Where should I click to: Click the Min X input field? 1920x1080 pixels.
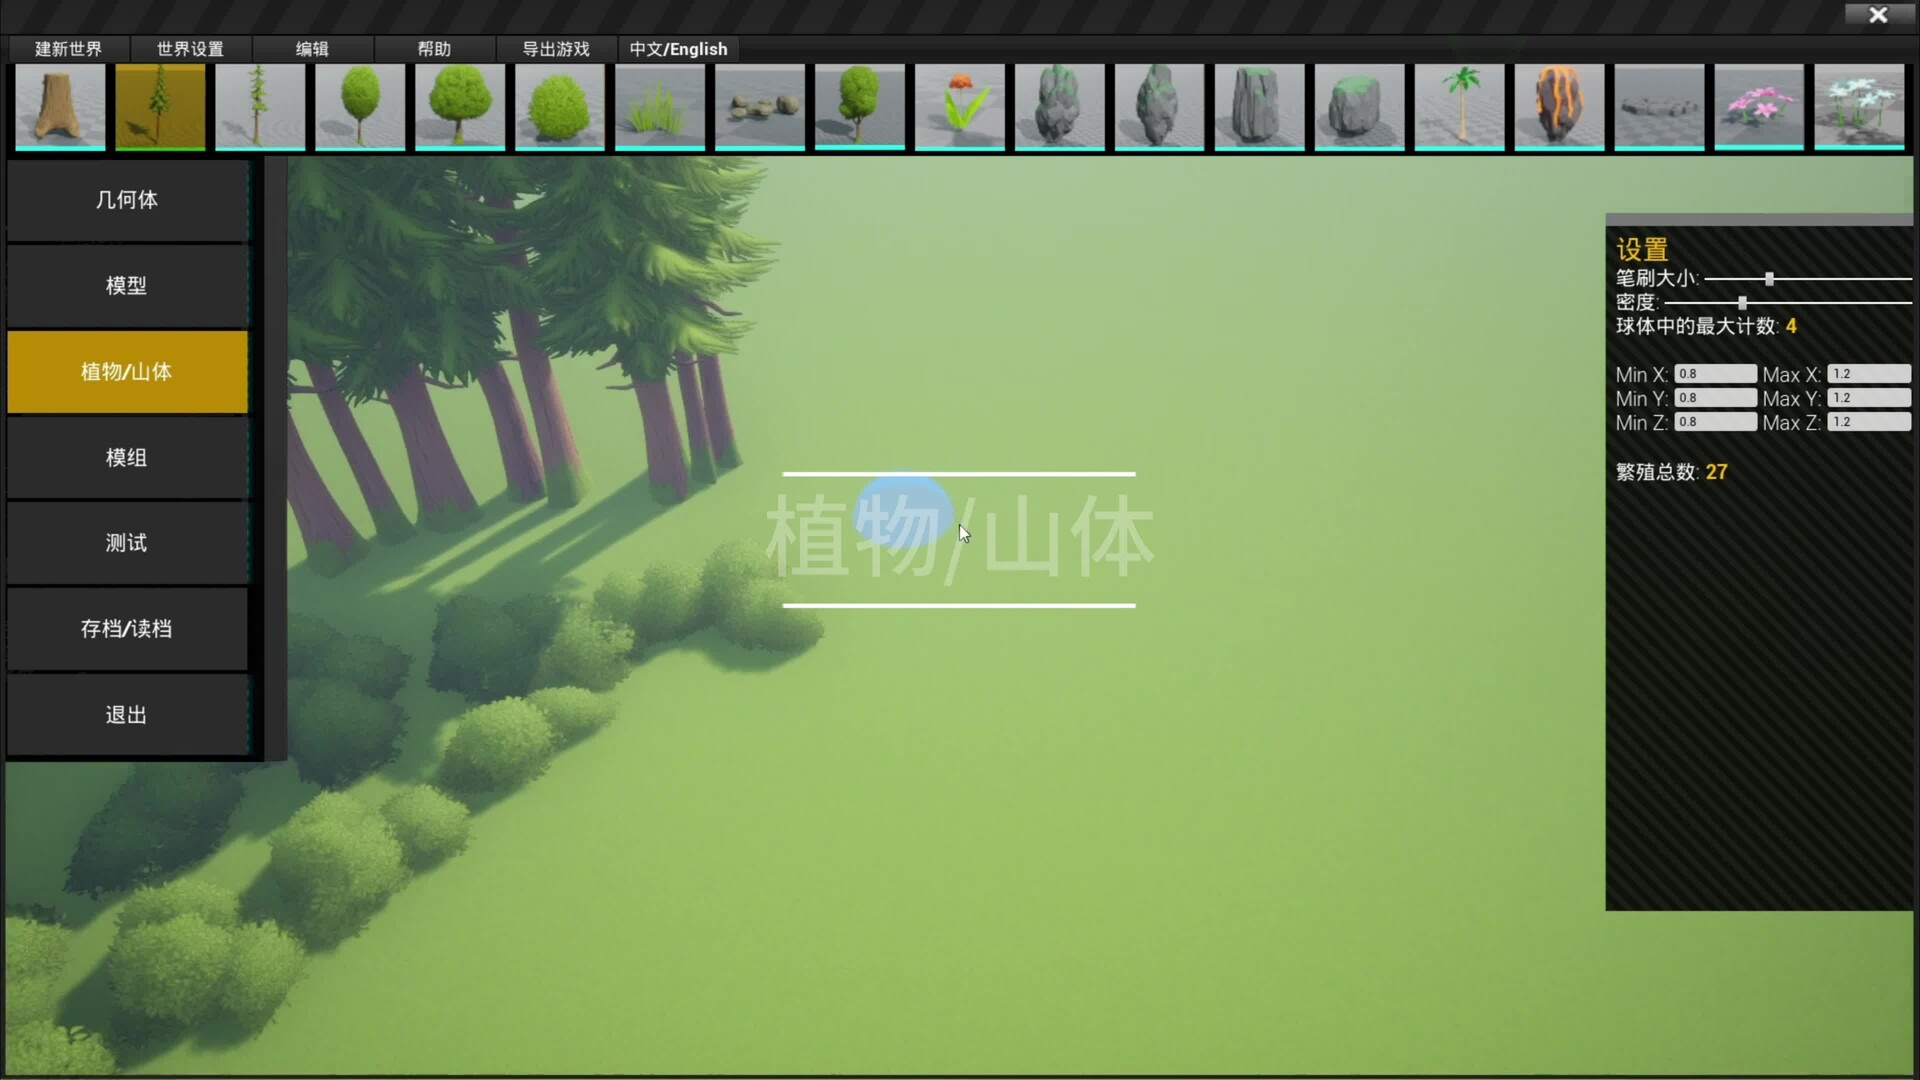[x=1715, y=374]
